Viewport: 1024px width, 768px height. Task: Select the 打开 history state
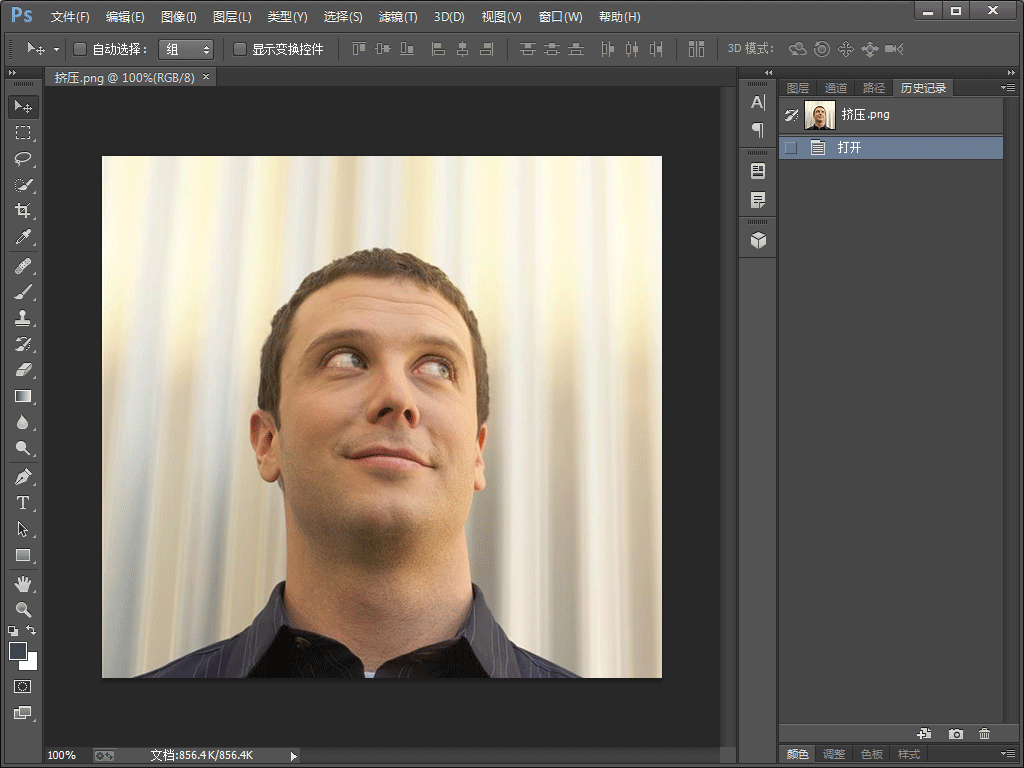click(891, 148)
